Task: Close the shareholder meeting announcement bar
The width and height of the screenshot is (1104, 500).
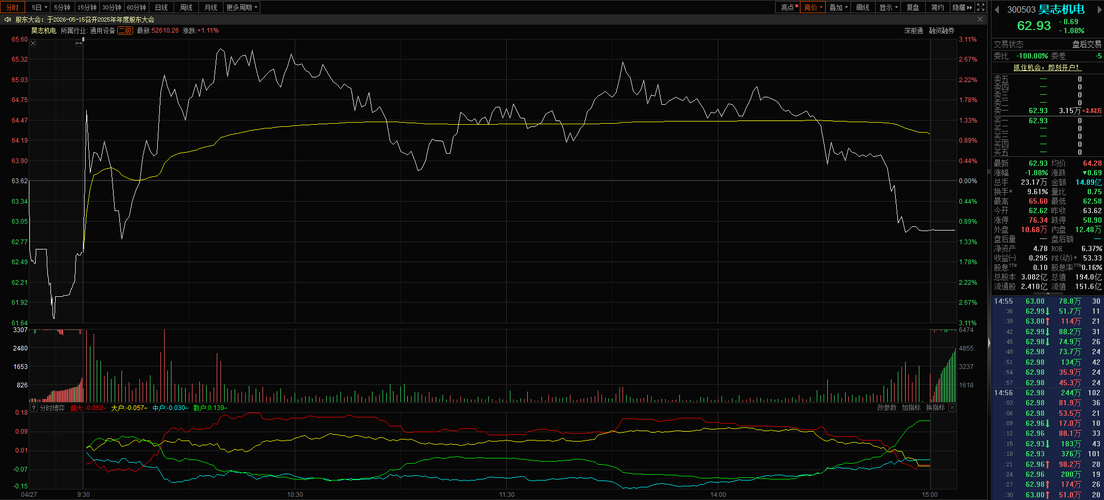Action: [x=981, y=20]
